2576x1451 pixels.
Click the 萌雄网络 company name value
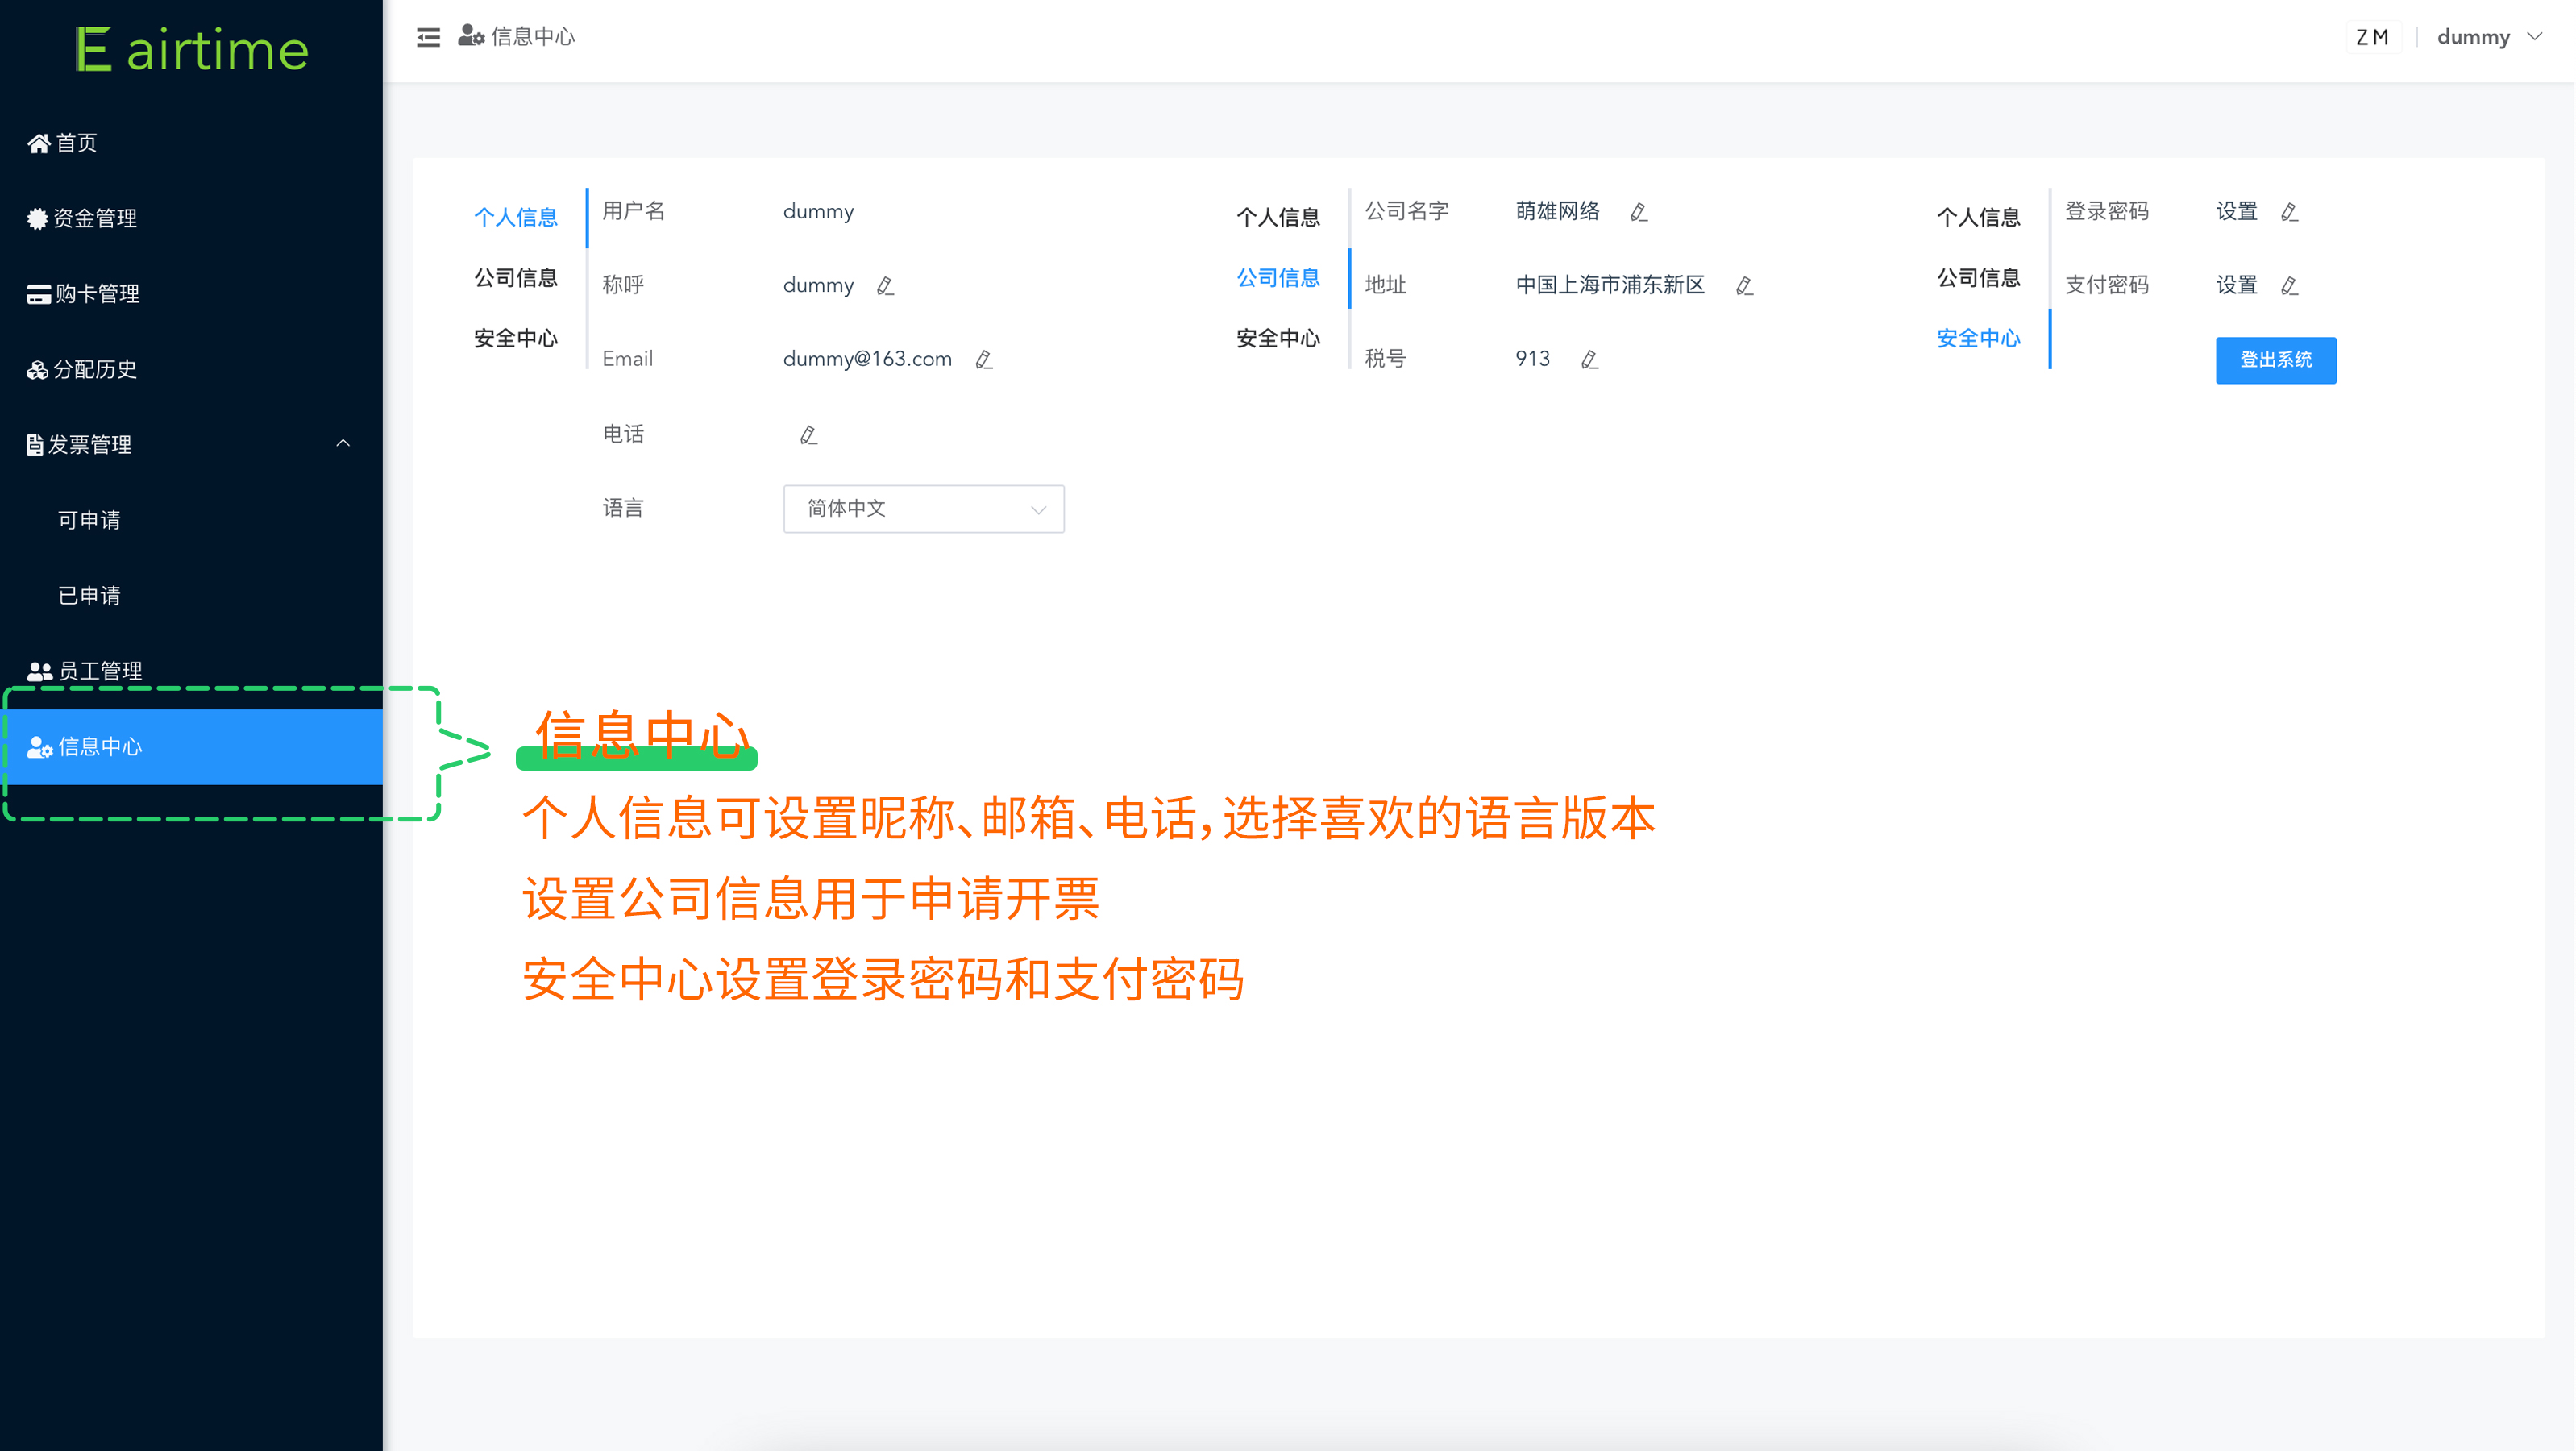tap(1557, 212)
